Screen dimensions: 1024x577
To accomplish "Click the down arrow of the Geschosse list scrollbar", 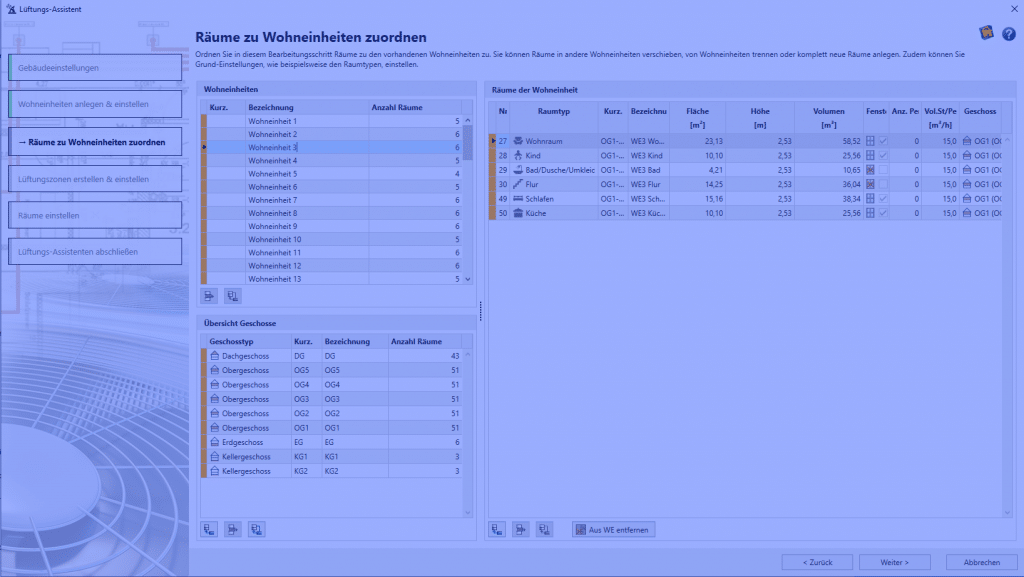I will click(468, 513).
